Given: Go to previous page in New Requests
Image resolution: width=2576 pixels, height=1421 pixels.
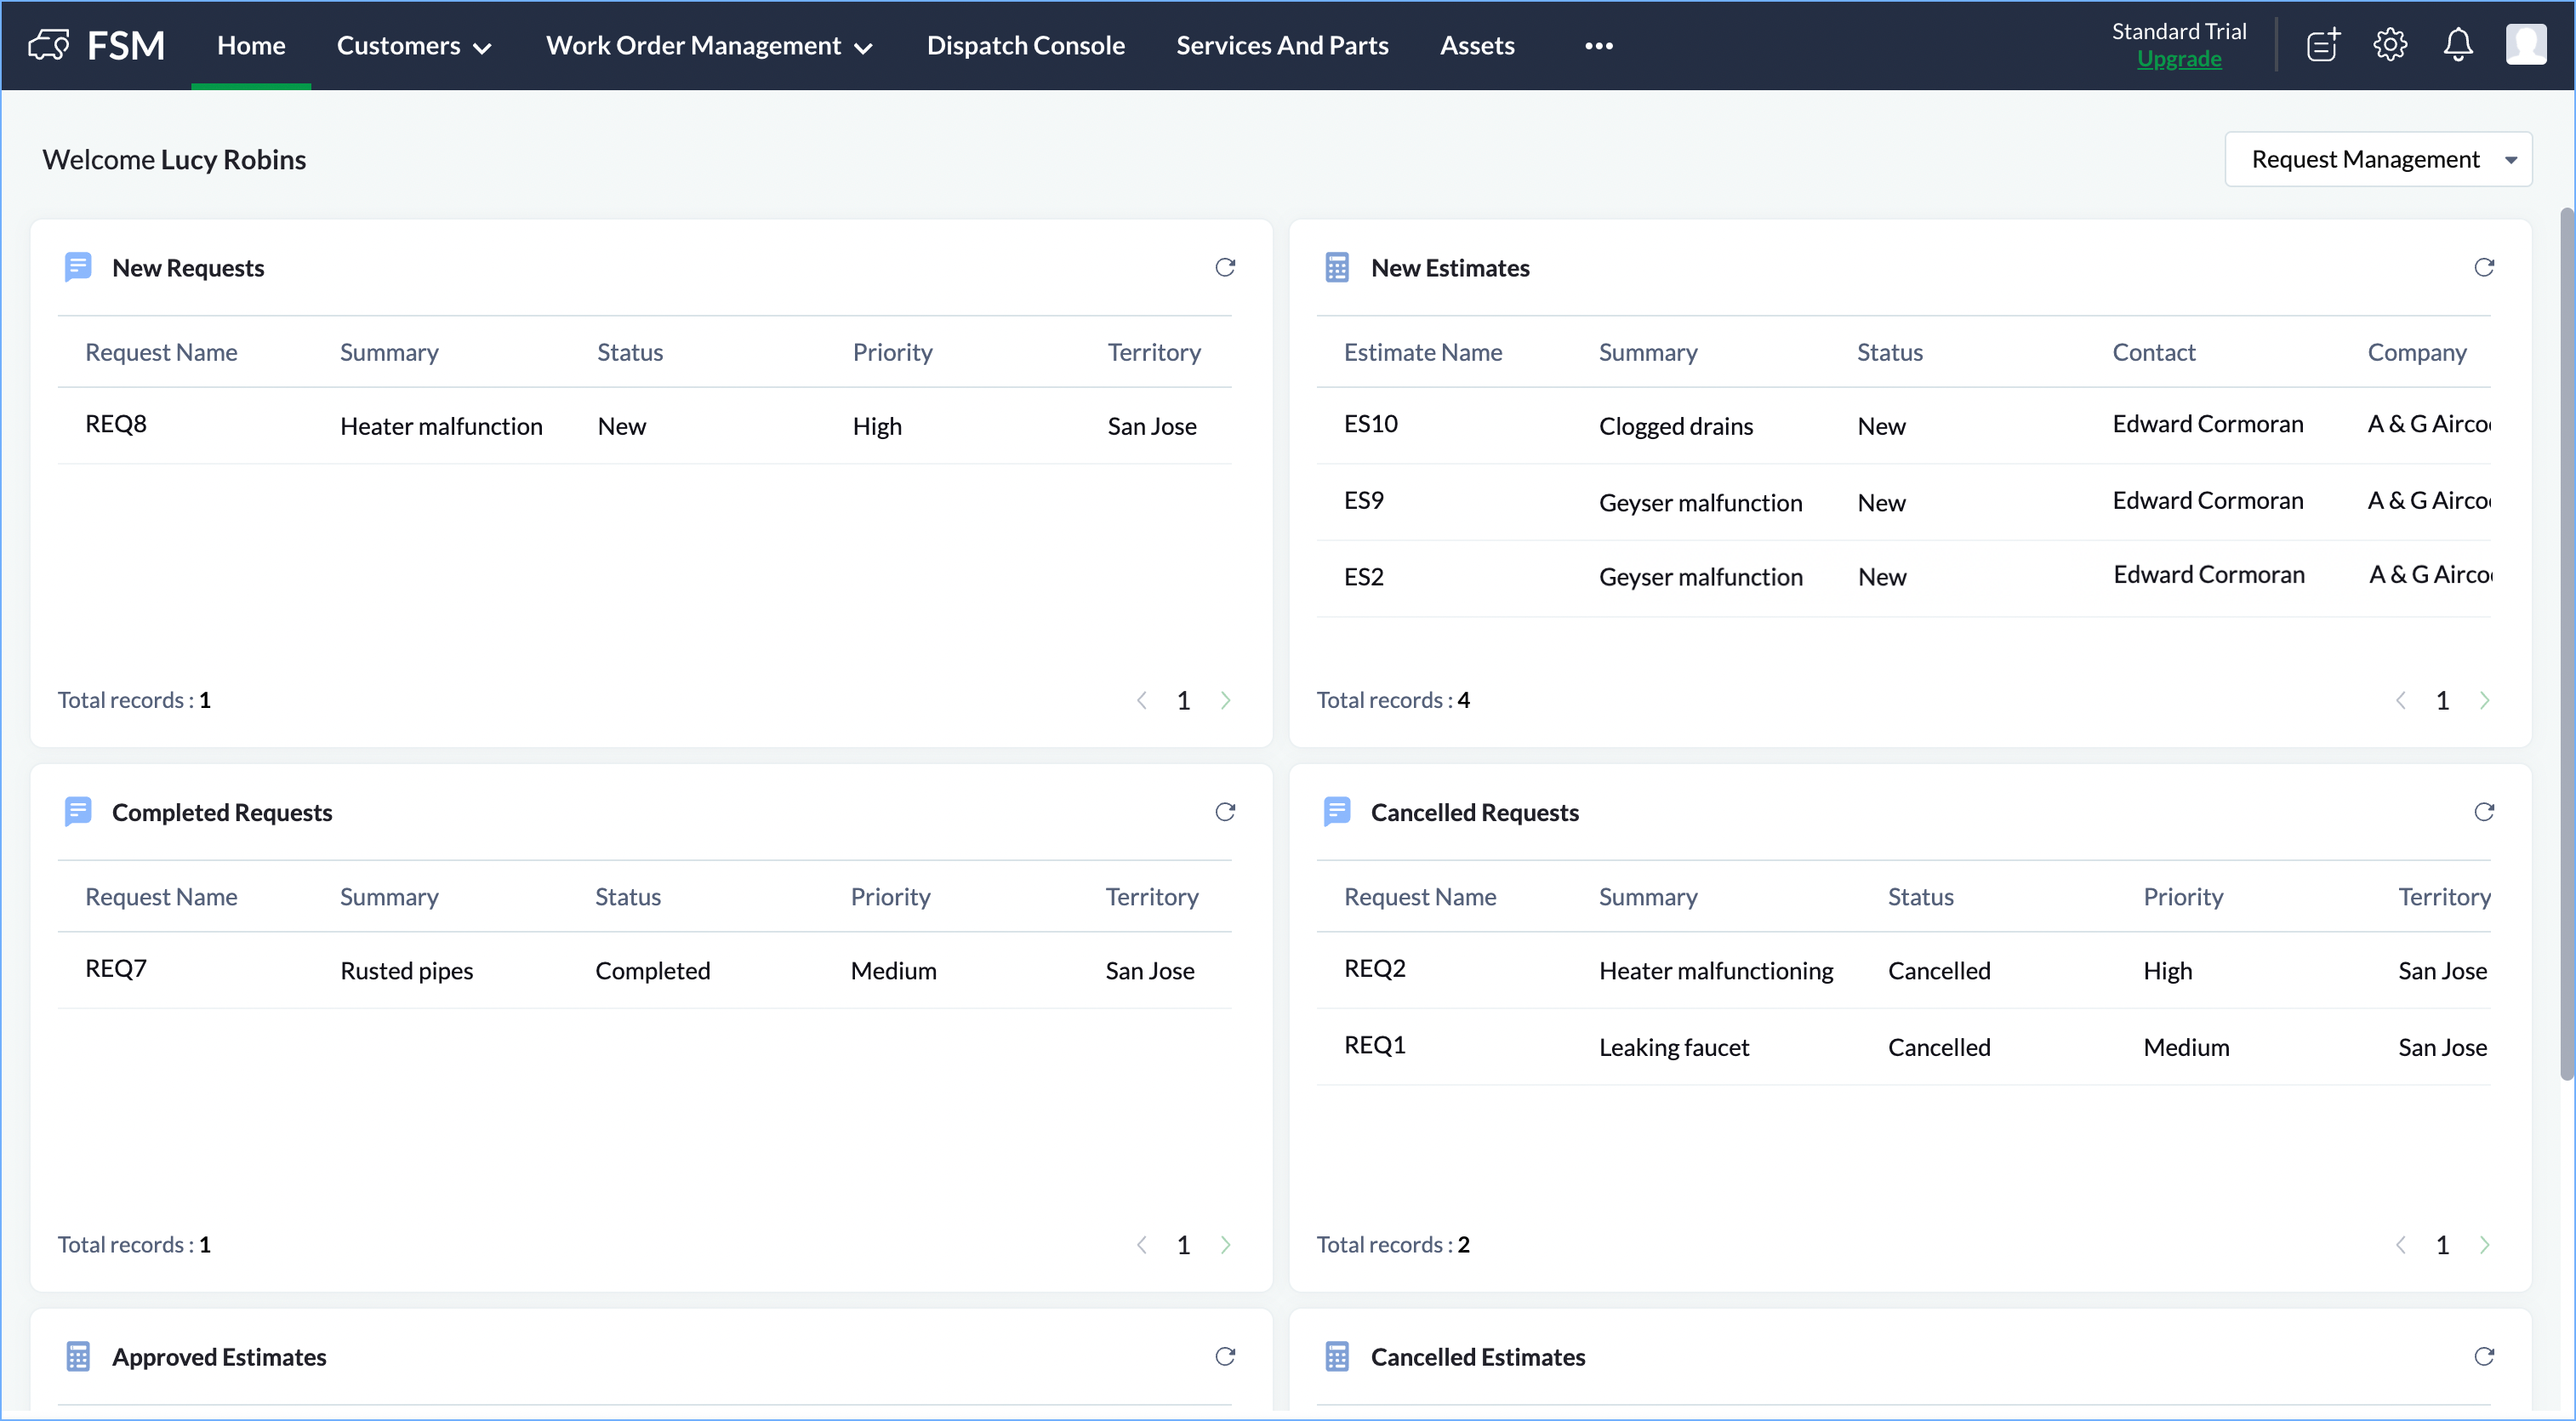Looking at the screenshot, I should (x=1142, y=700).
